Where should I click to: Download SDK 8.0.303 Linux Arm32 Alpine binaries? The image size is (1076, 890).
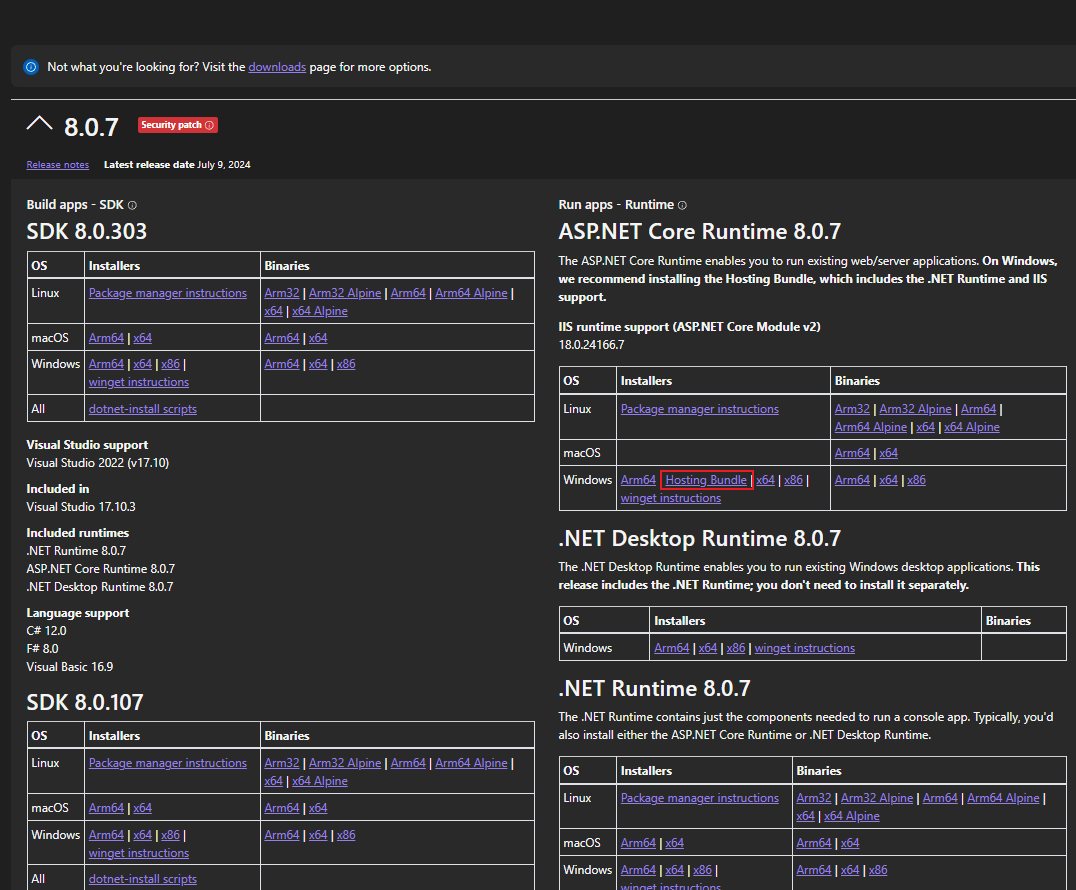tap(345, 293)
